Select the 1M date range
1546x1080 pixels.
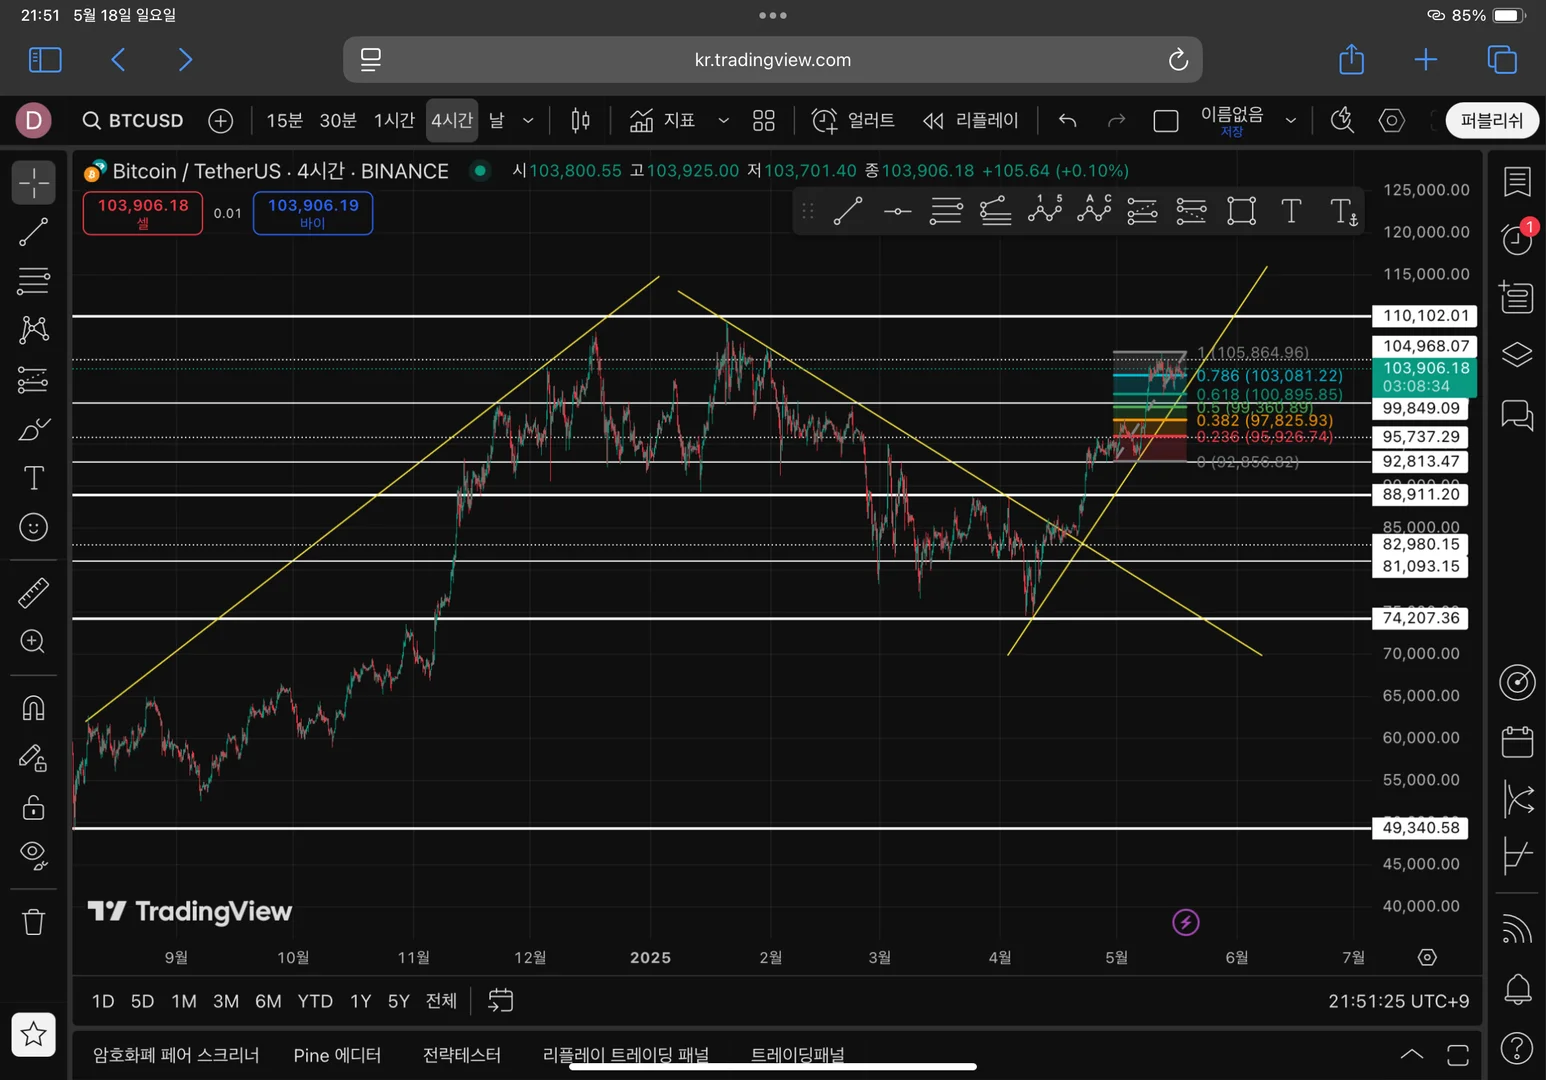[x=184, y=1001]
